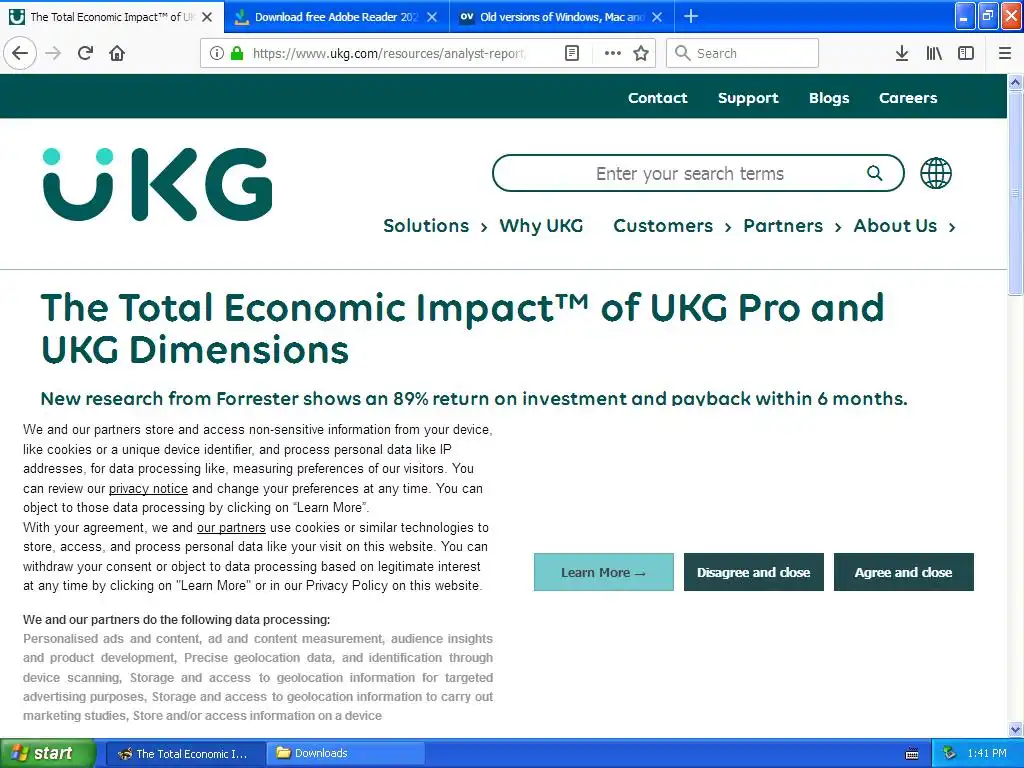Show site information icon in address bar
Screen dimensions: 1024x768
click(216, 53)
